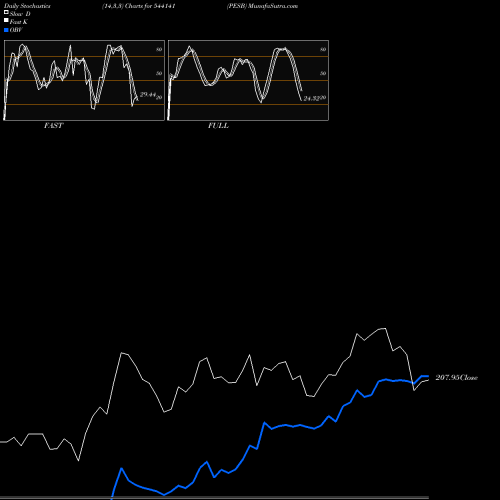500x500 pixels.
Task: Click the OBV legend text
Action: tap(16, 30)
